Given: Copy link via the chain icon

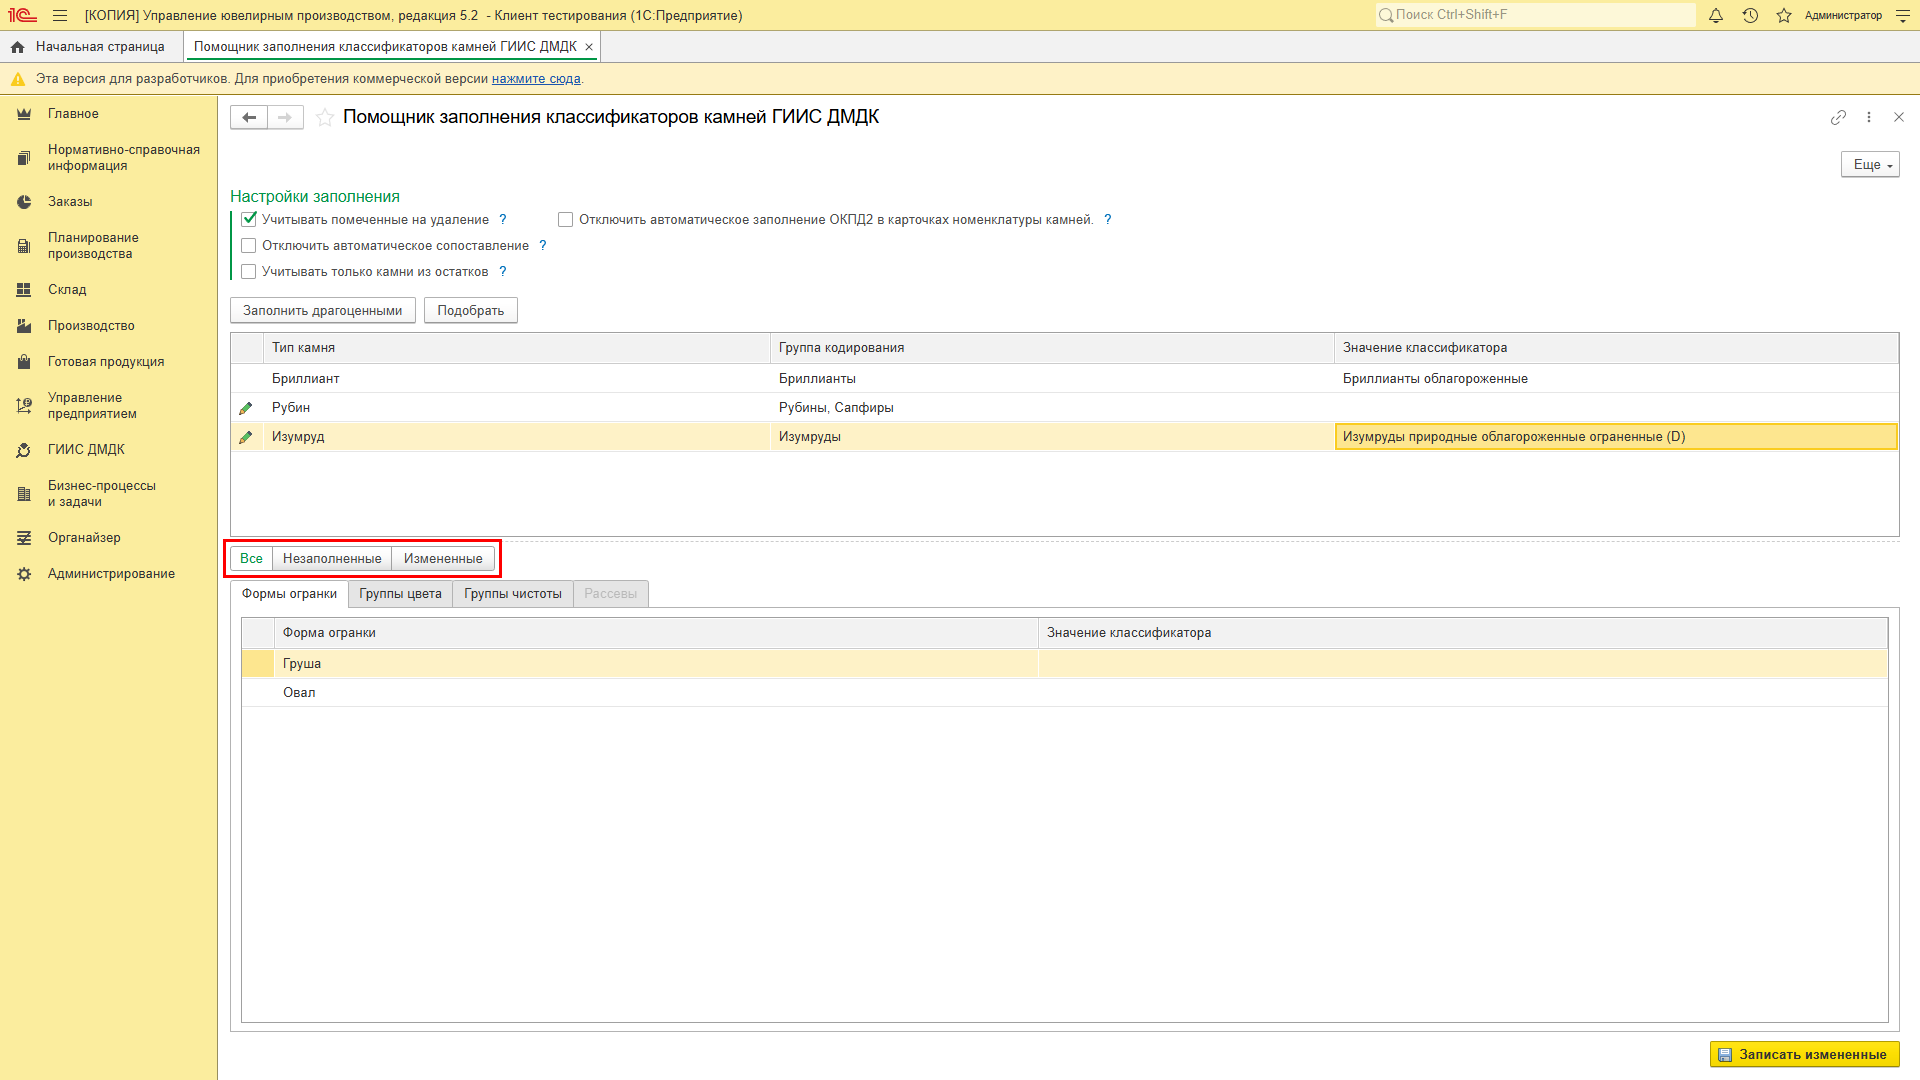Looking at the screenshot, I should click(x=1838, y=117).
